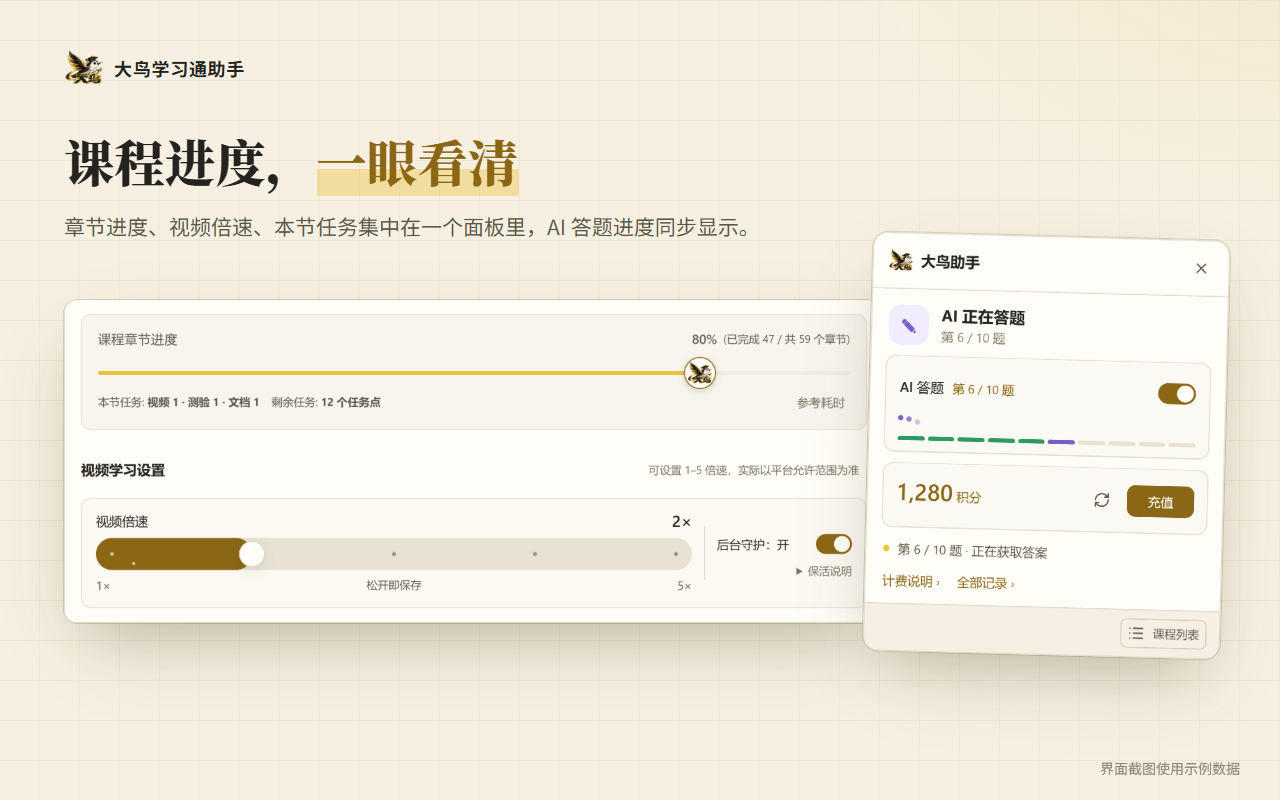Click the 2× speed value
Image resolution: width=1280 pixels, height=800 pixels.
pyautogui.click(x=681, y=522)
